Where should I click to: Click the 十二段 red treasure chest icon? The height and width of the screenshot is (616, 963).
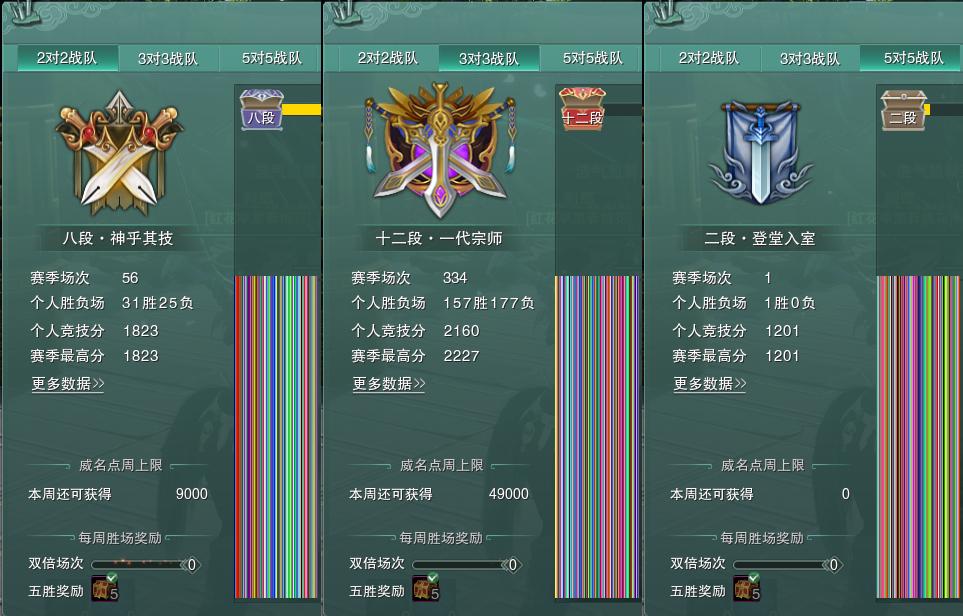pyautogui.click(x=582, y=109)
